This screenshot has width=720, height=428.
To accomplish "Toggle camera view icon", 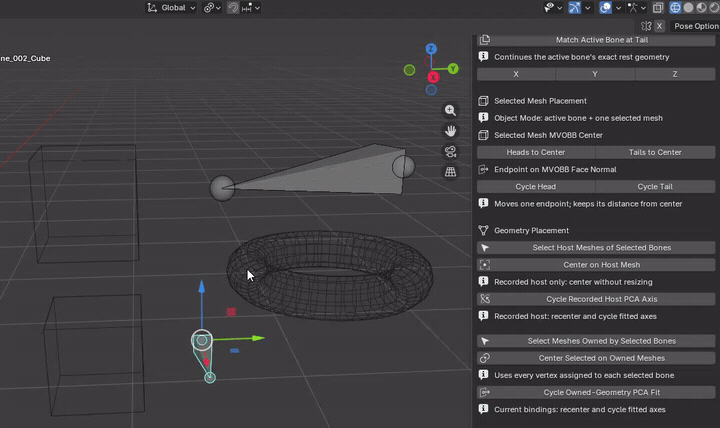I will click(x=450, y=152).
